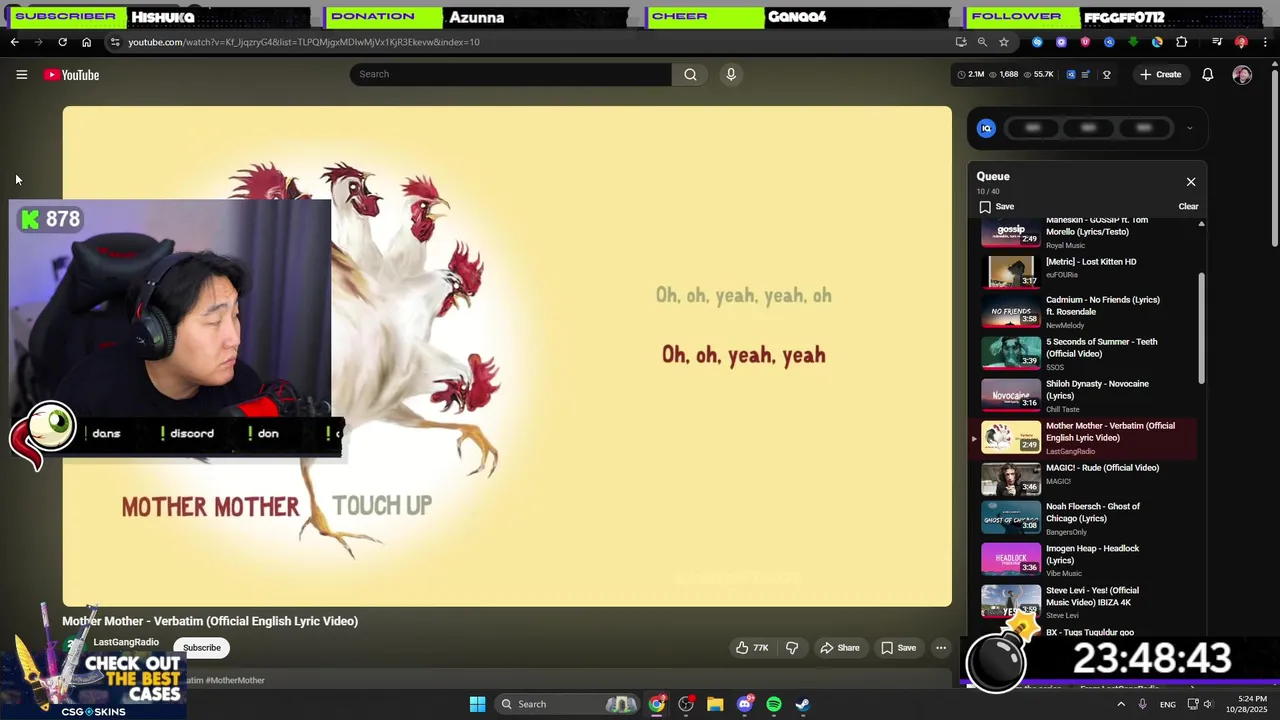Save the queue to a playlist
Screen dimensions: 1280x720
point(996,207)
